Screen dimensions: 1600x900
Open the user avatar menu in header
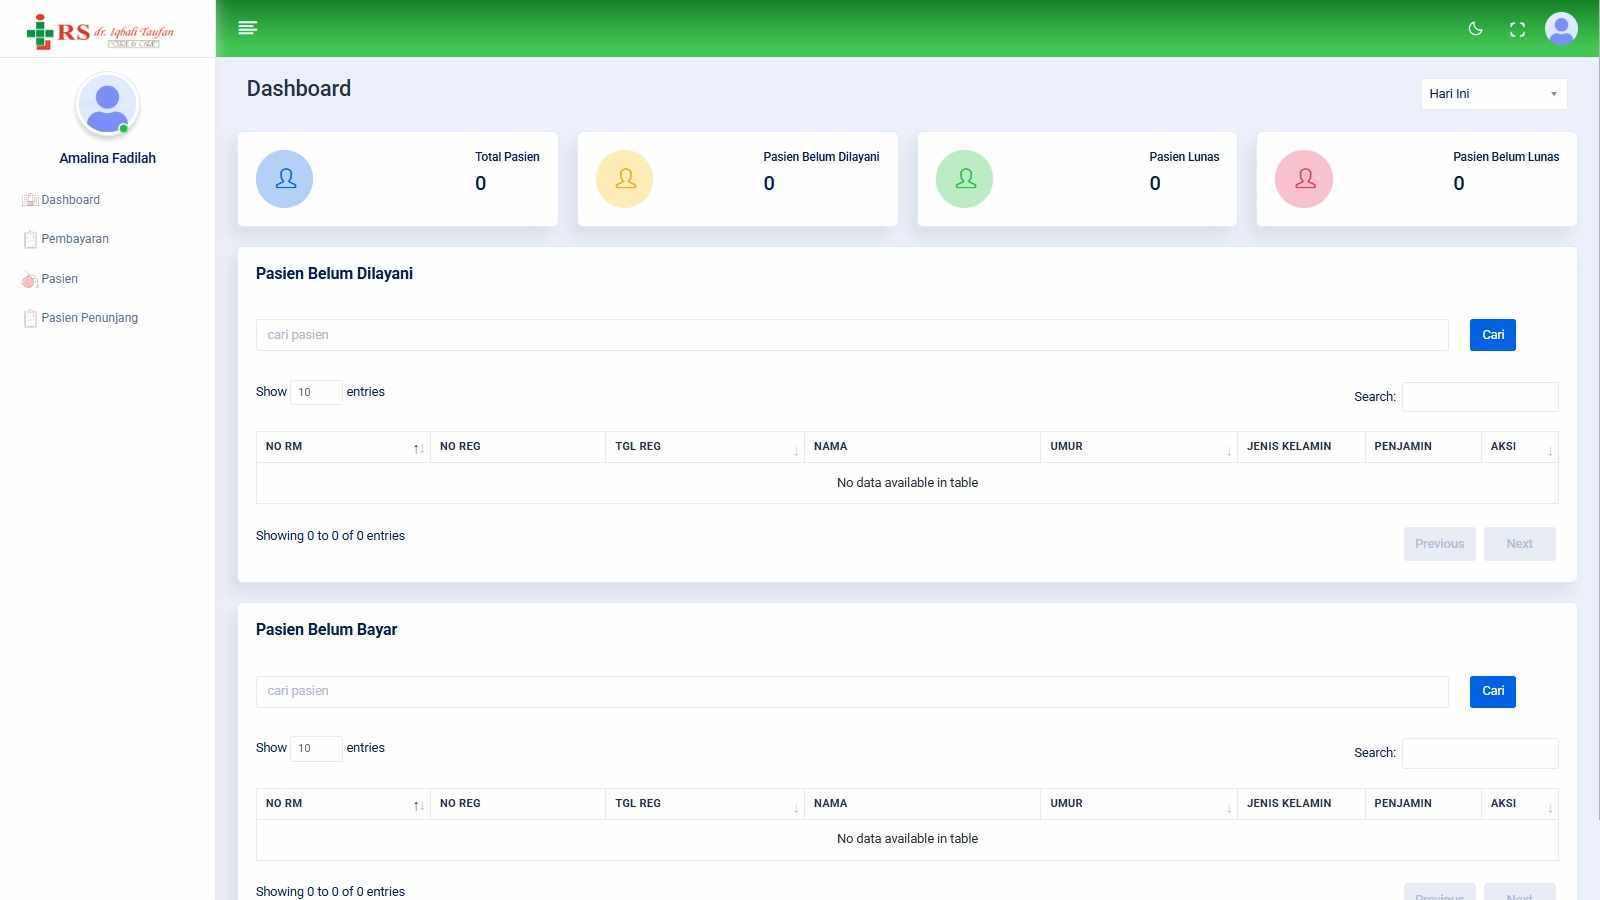pyautogui.click(x=1561, y=28)
